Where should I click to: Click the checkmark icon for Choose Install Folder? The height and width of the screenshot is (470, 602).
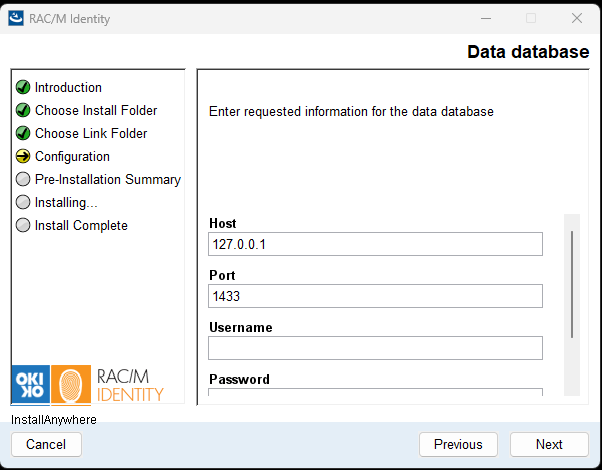23,111
